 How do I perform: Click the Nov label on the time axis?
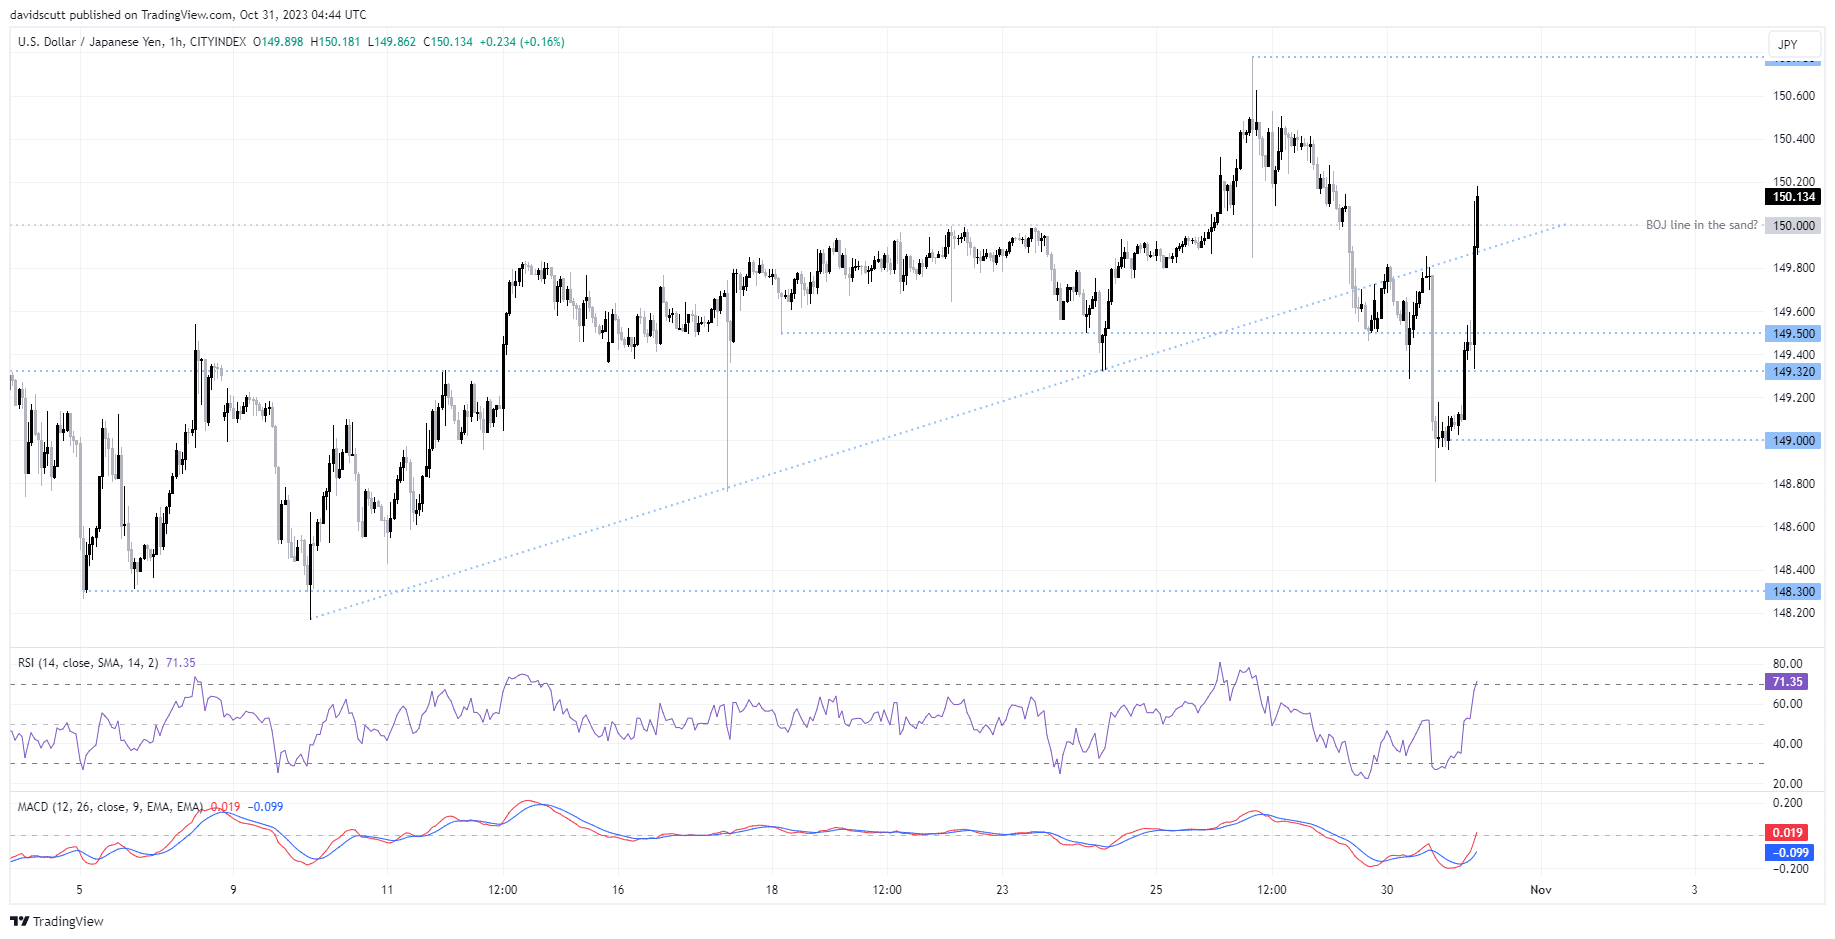(1541, 890)
